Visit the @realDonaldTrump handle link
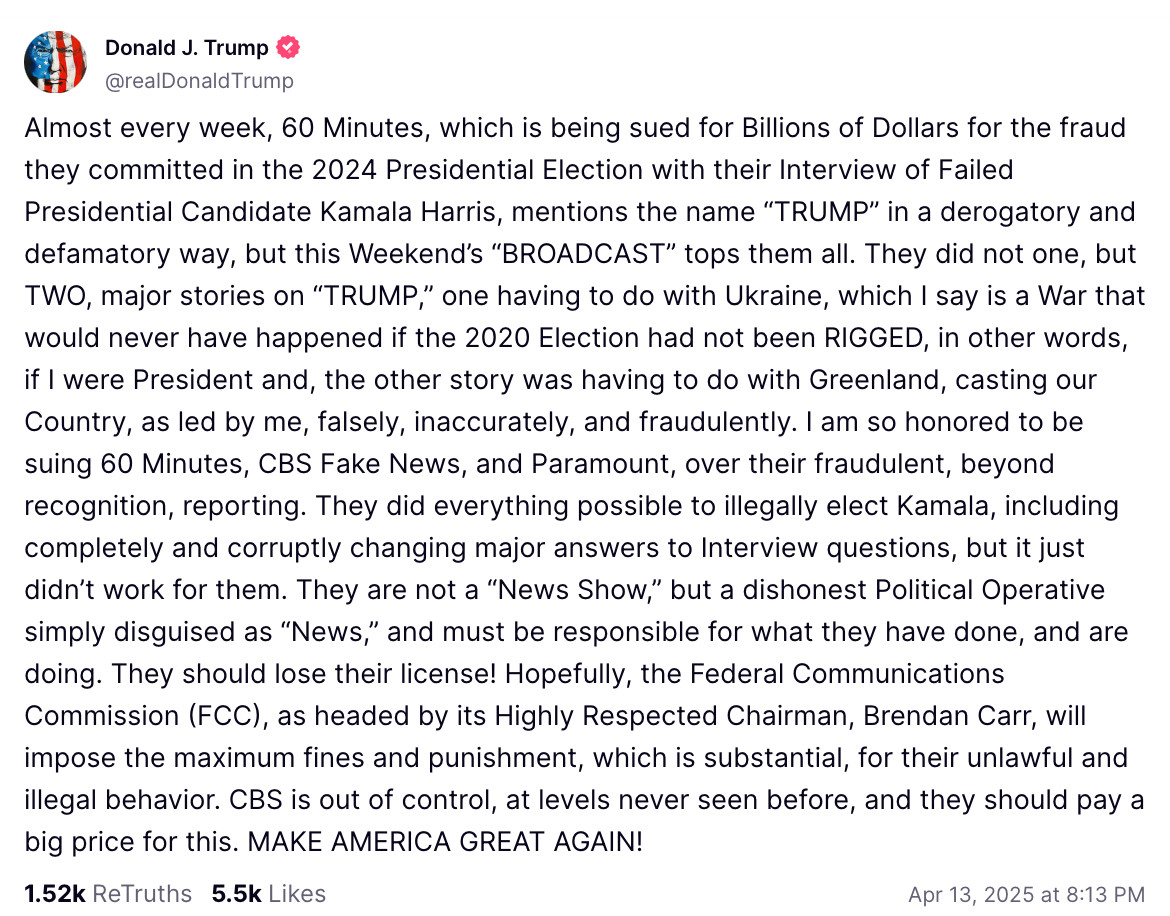This screenshot has height=916, width=1170. pyautogui.click(x=199, y=81)
